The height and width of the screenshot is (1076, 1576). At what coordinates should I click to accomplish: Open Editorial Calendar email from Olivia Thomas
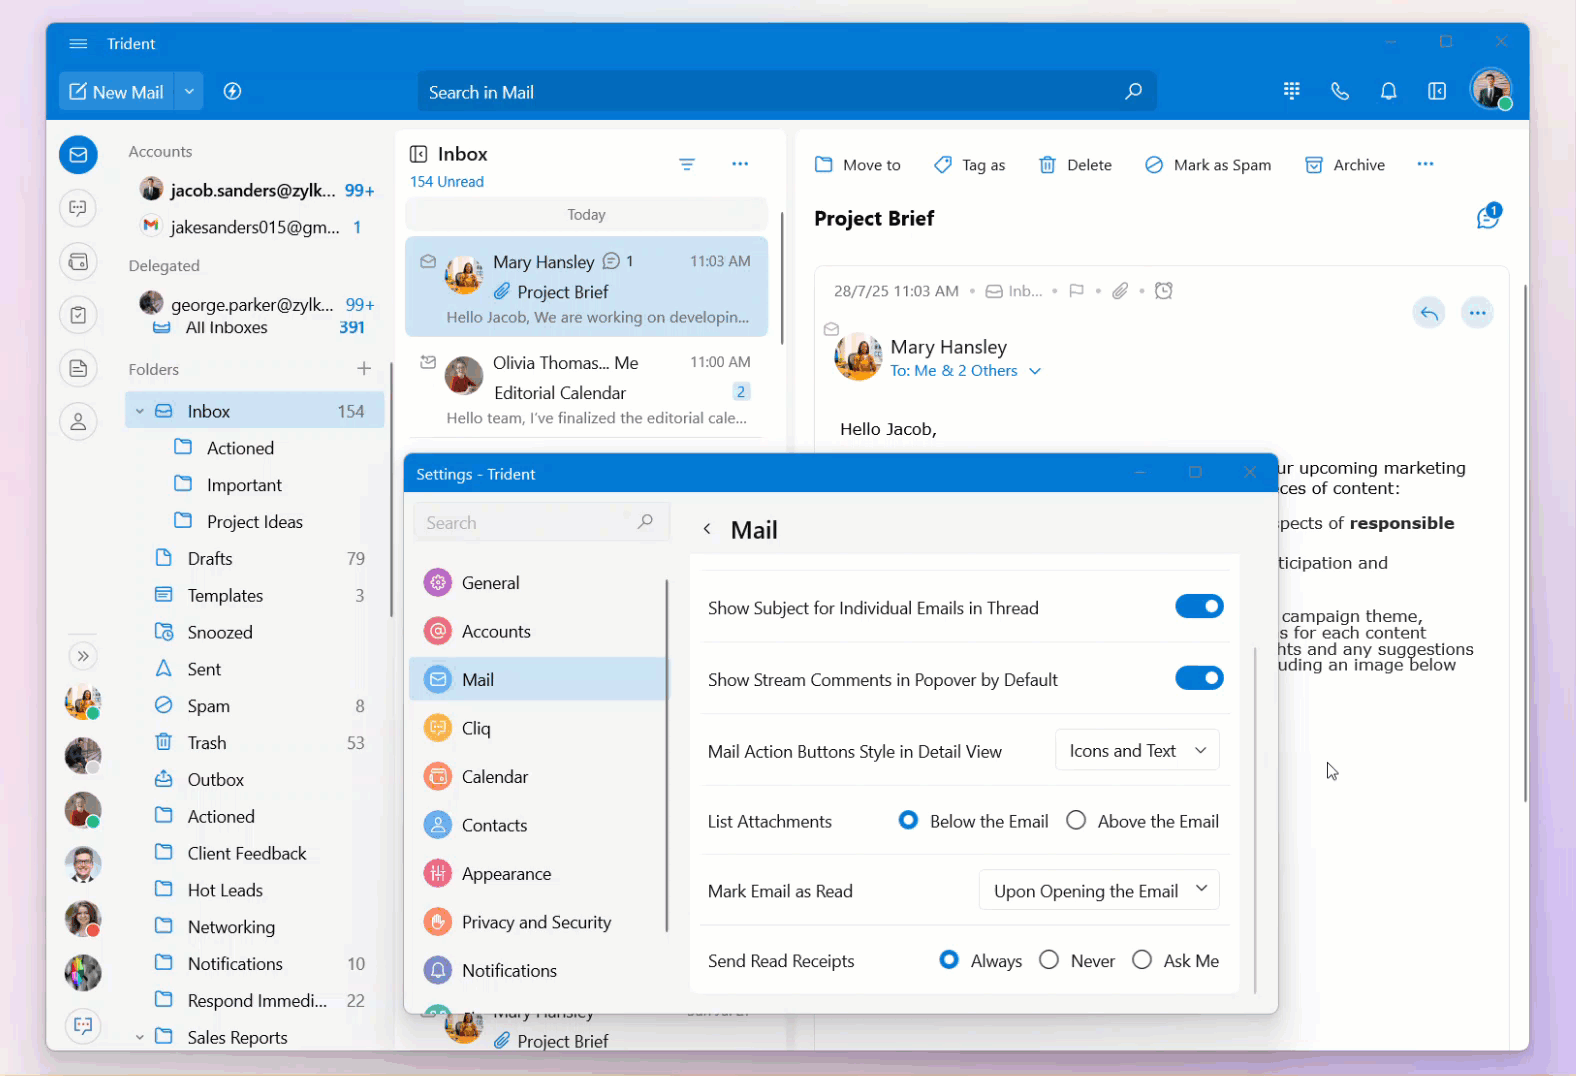click(586, 390)
